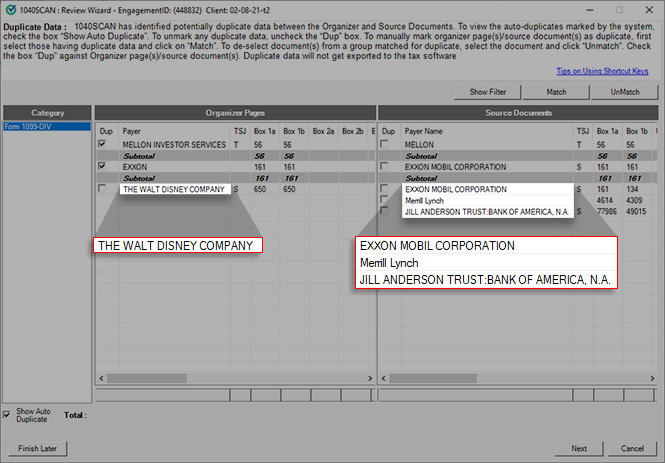Open Tips on Using Shortcut Keys link

602,71
